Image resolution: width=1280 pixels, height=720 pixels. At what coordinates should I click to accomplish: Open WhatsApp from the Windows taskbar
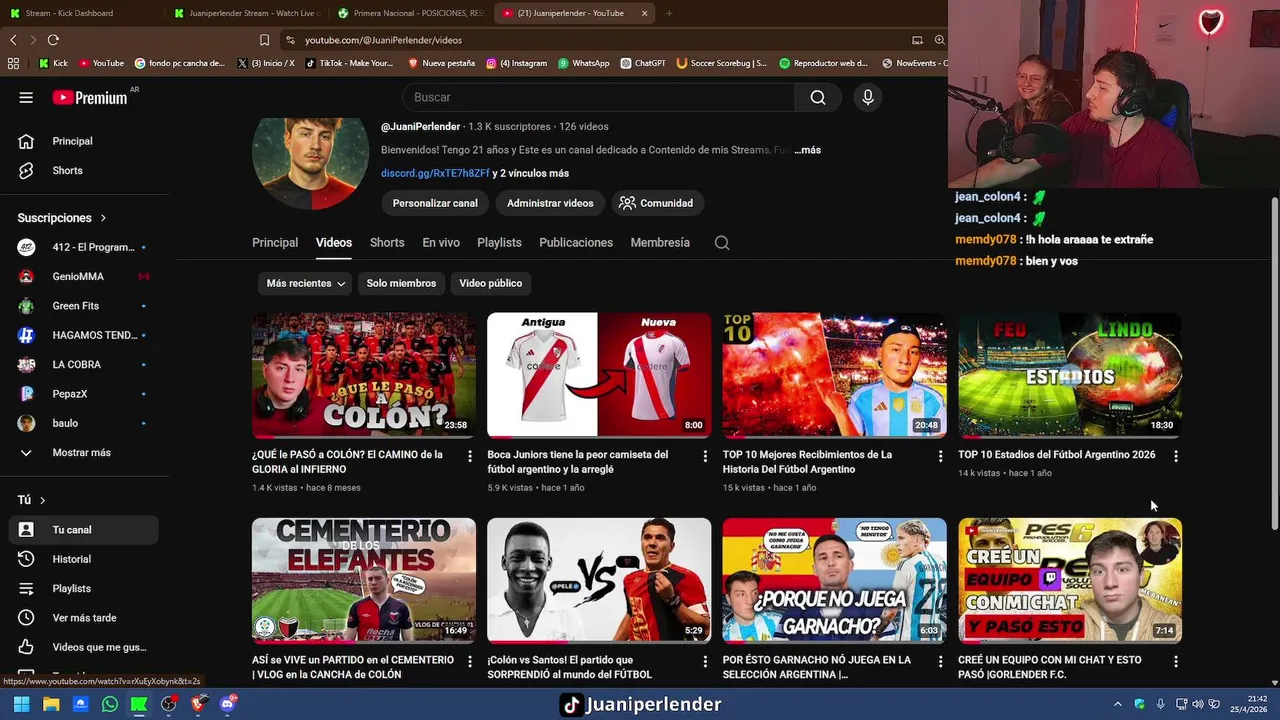click(110, 704)
